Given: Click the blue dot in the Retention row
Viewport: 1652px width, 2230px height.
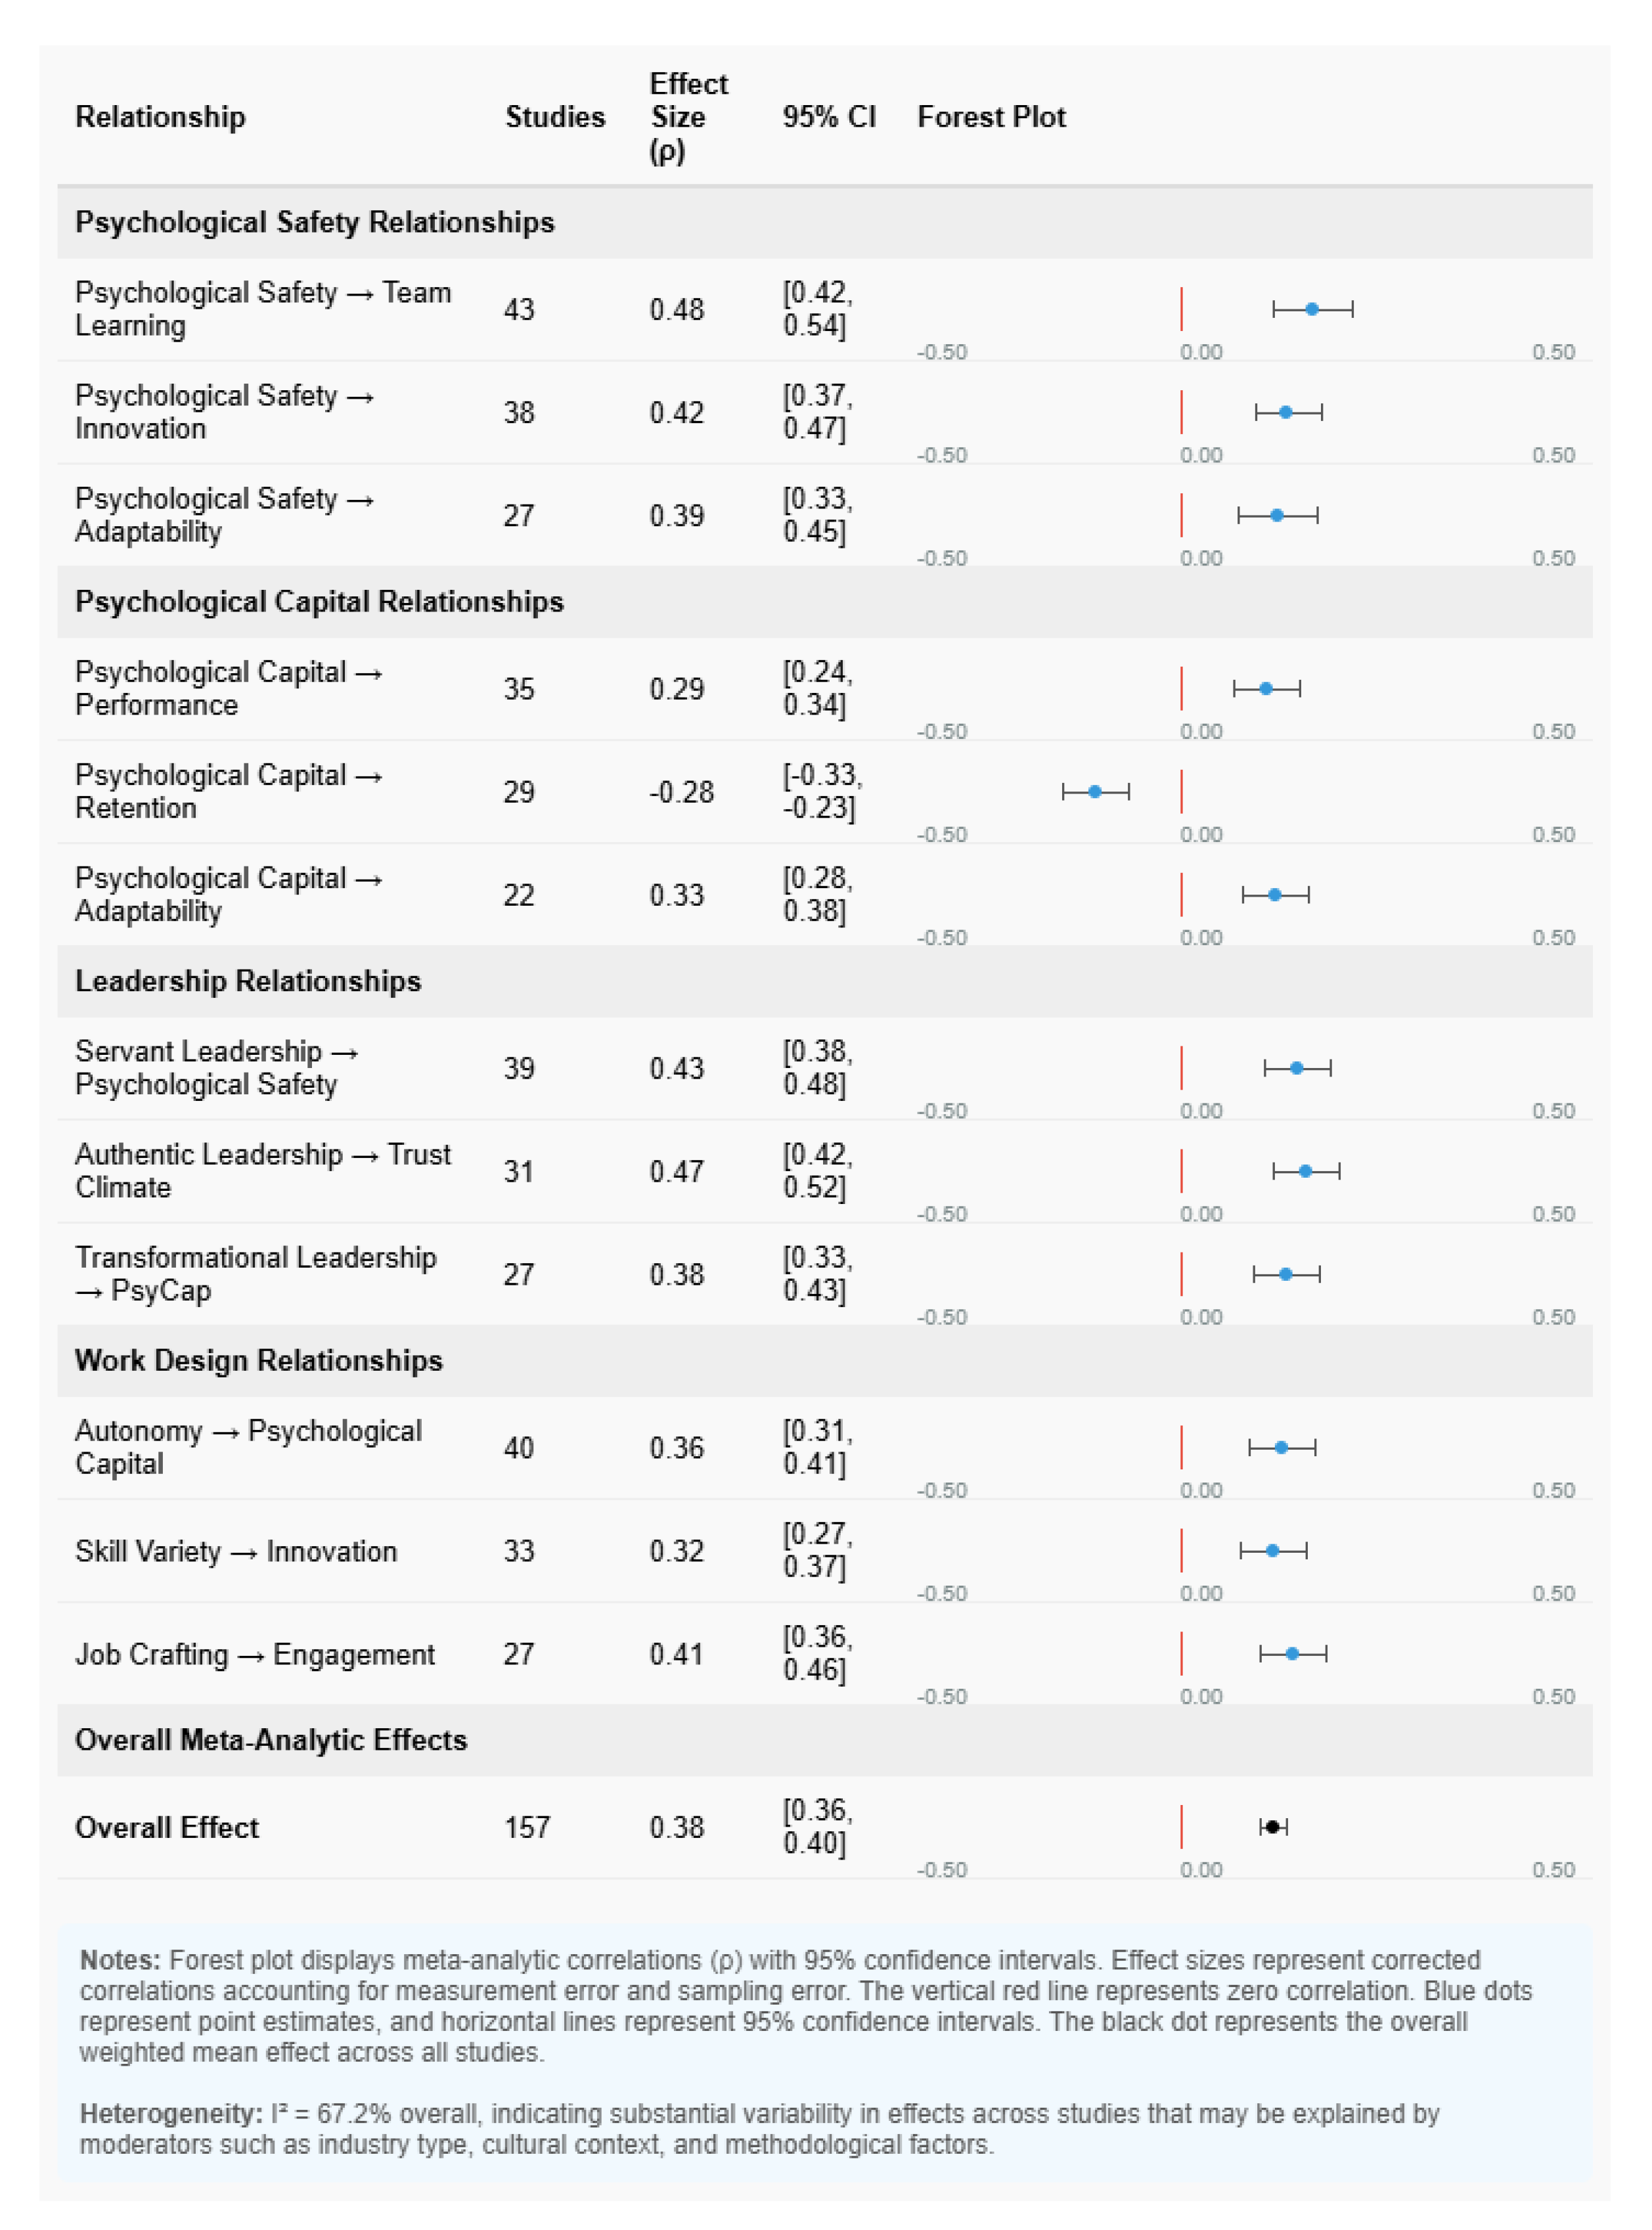Looking at the screenshot, I should (x=1095, y=792).
